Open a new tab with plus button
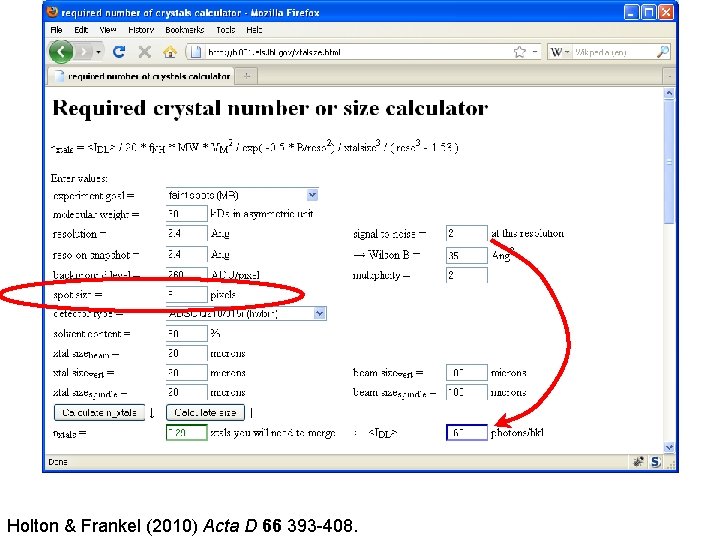The height and width of the screenshot is (540, 720). [x=247, y=76]
